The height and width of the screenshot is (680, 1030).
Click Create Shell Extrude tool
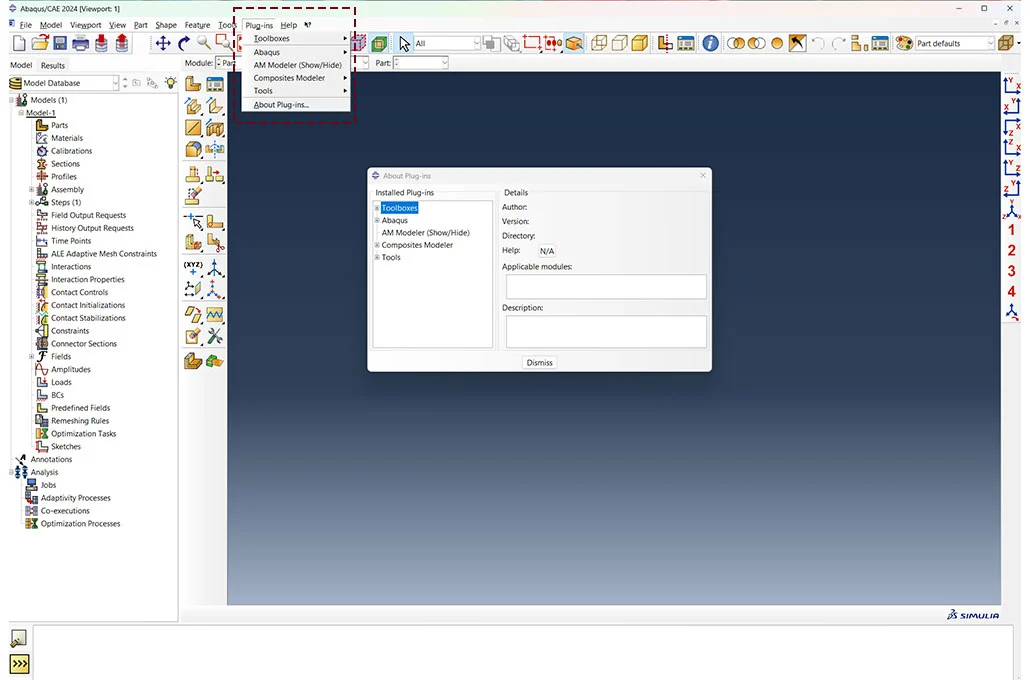pos(215,106)
